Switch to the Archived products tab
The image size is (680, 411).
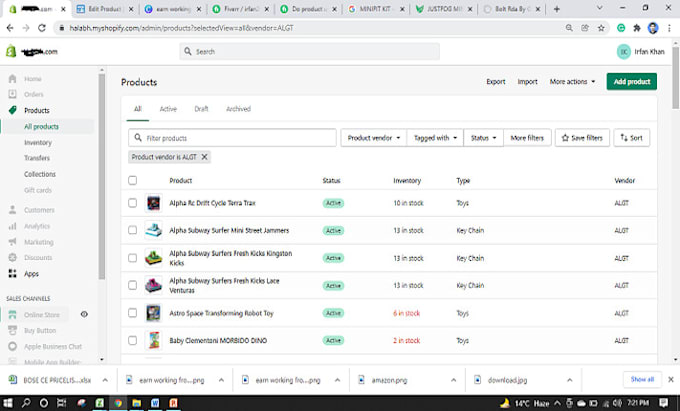(x=239, y=109)
